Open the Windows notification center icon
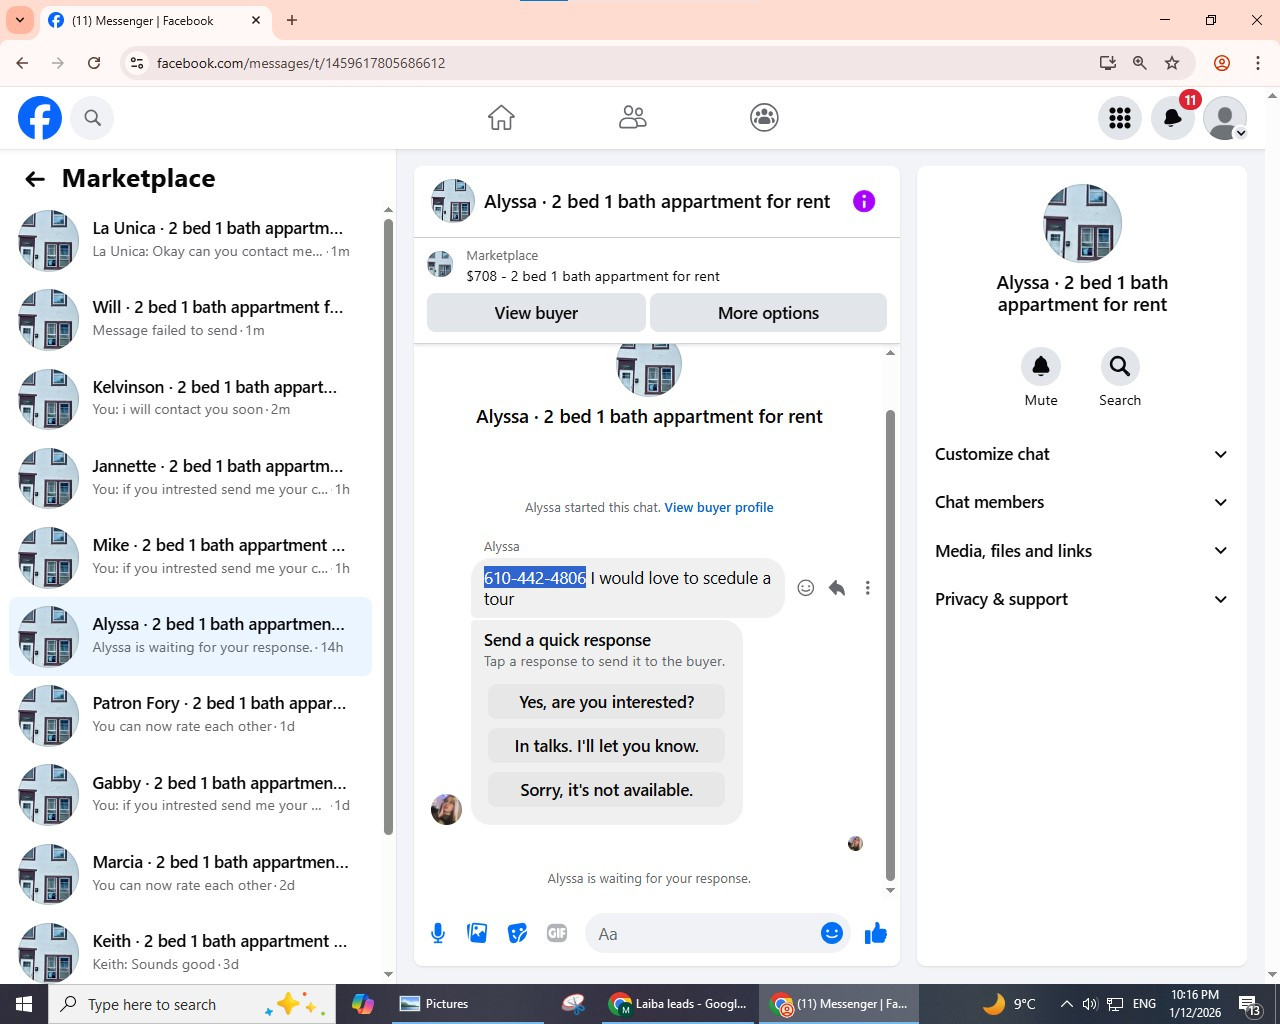 click(x=1250, y=1004)
